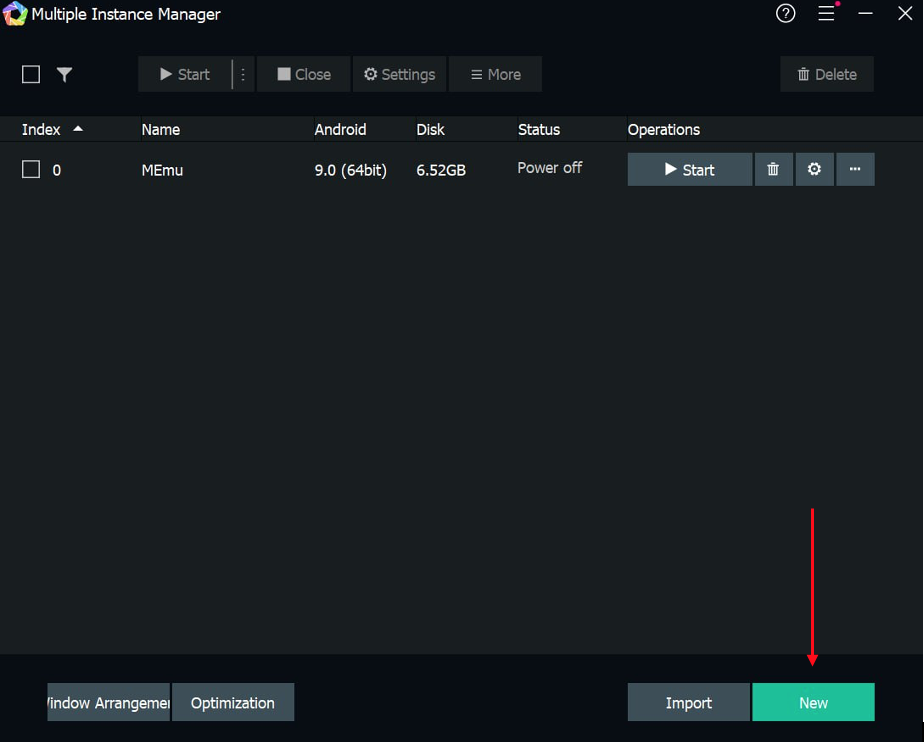Click the MEmu logo in the title bar

tap(14, 14)
